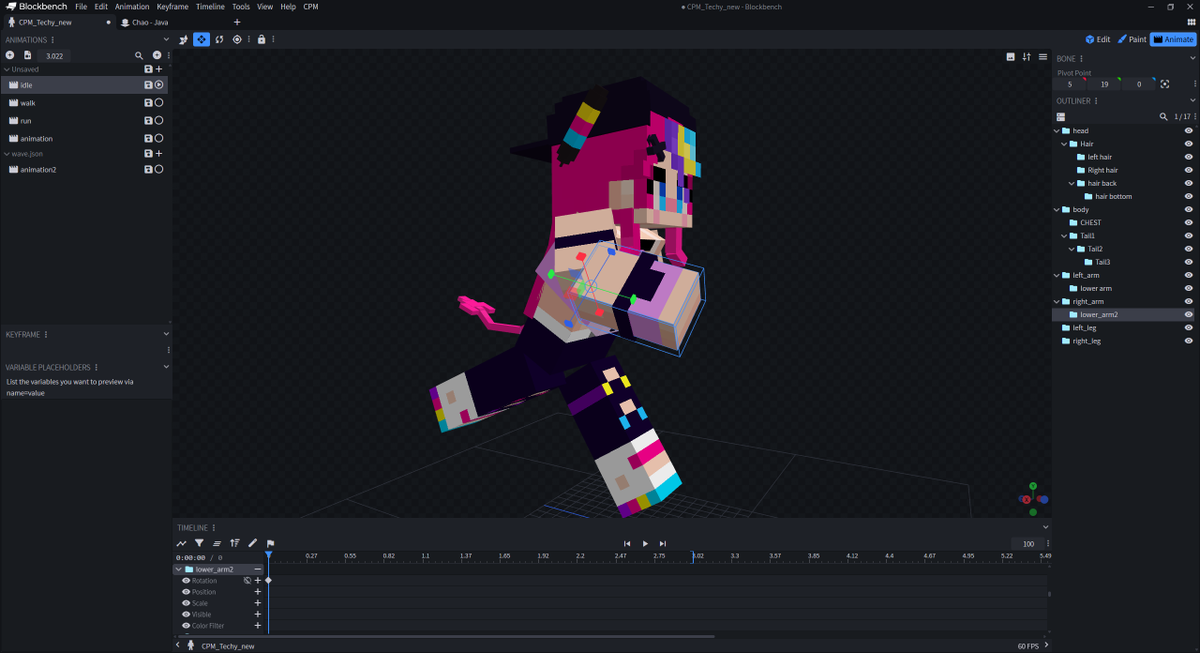Add a new animation under Unsaved
Image resolution: width=1200 pixels, height=653 pixels.
click(x=159, y=69)
